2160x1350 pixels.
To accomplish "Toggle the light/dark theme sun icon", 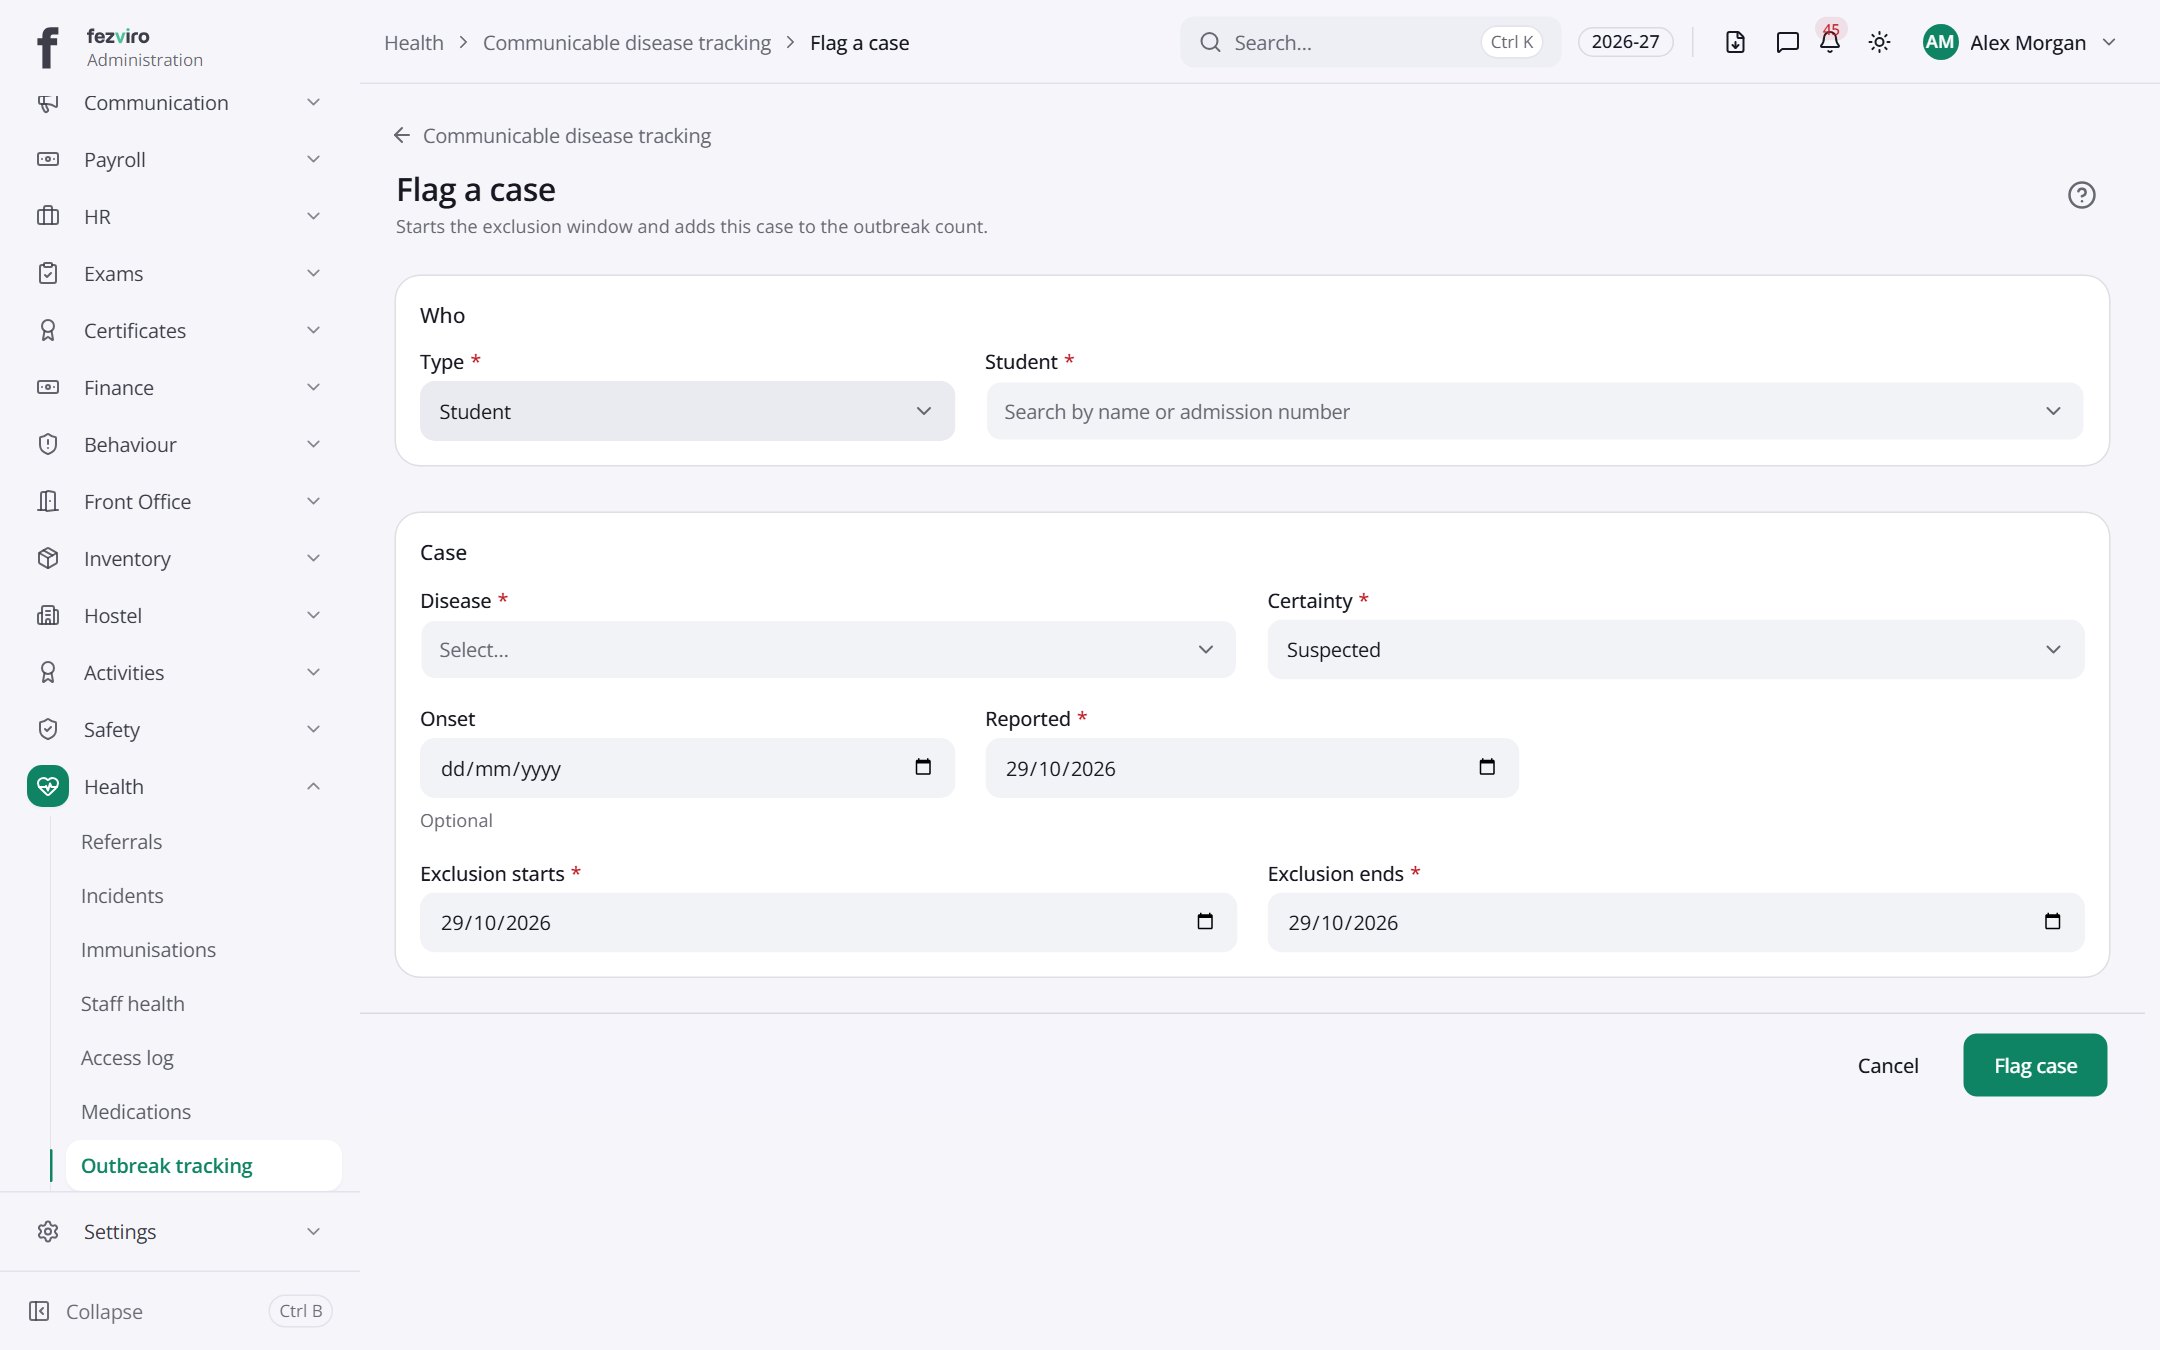I will click(1879, 42).
